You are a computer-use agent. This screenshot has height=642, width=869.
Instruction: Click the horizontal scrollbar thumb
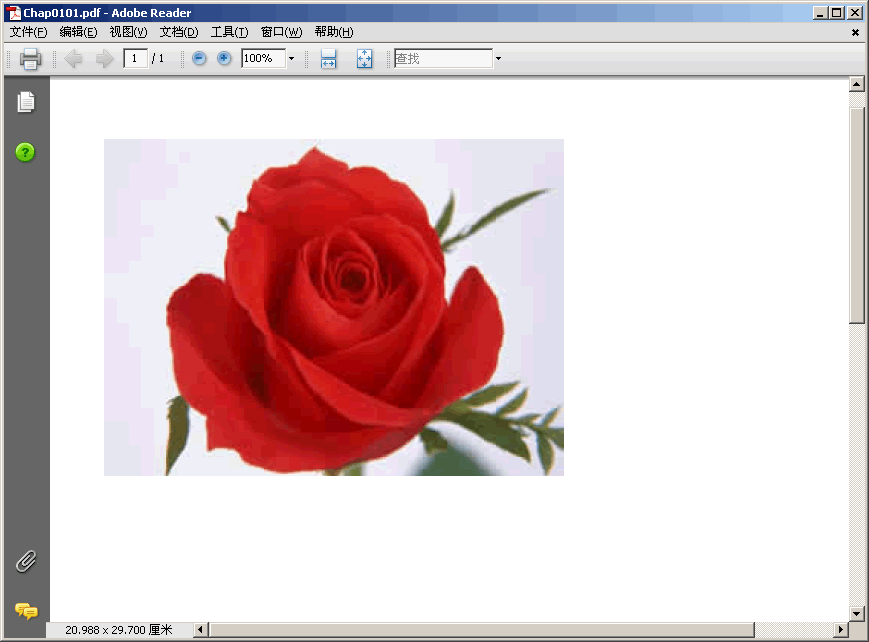pos(481,630)
